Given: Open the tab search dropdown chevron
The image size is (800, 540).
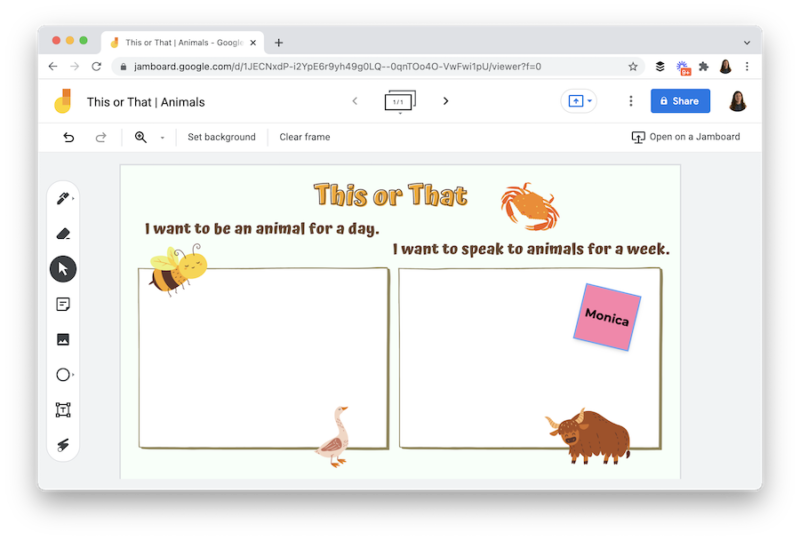Looking at the screenshot, I should (x=747, y=43).
